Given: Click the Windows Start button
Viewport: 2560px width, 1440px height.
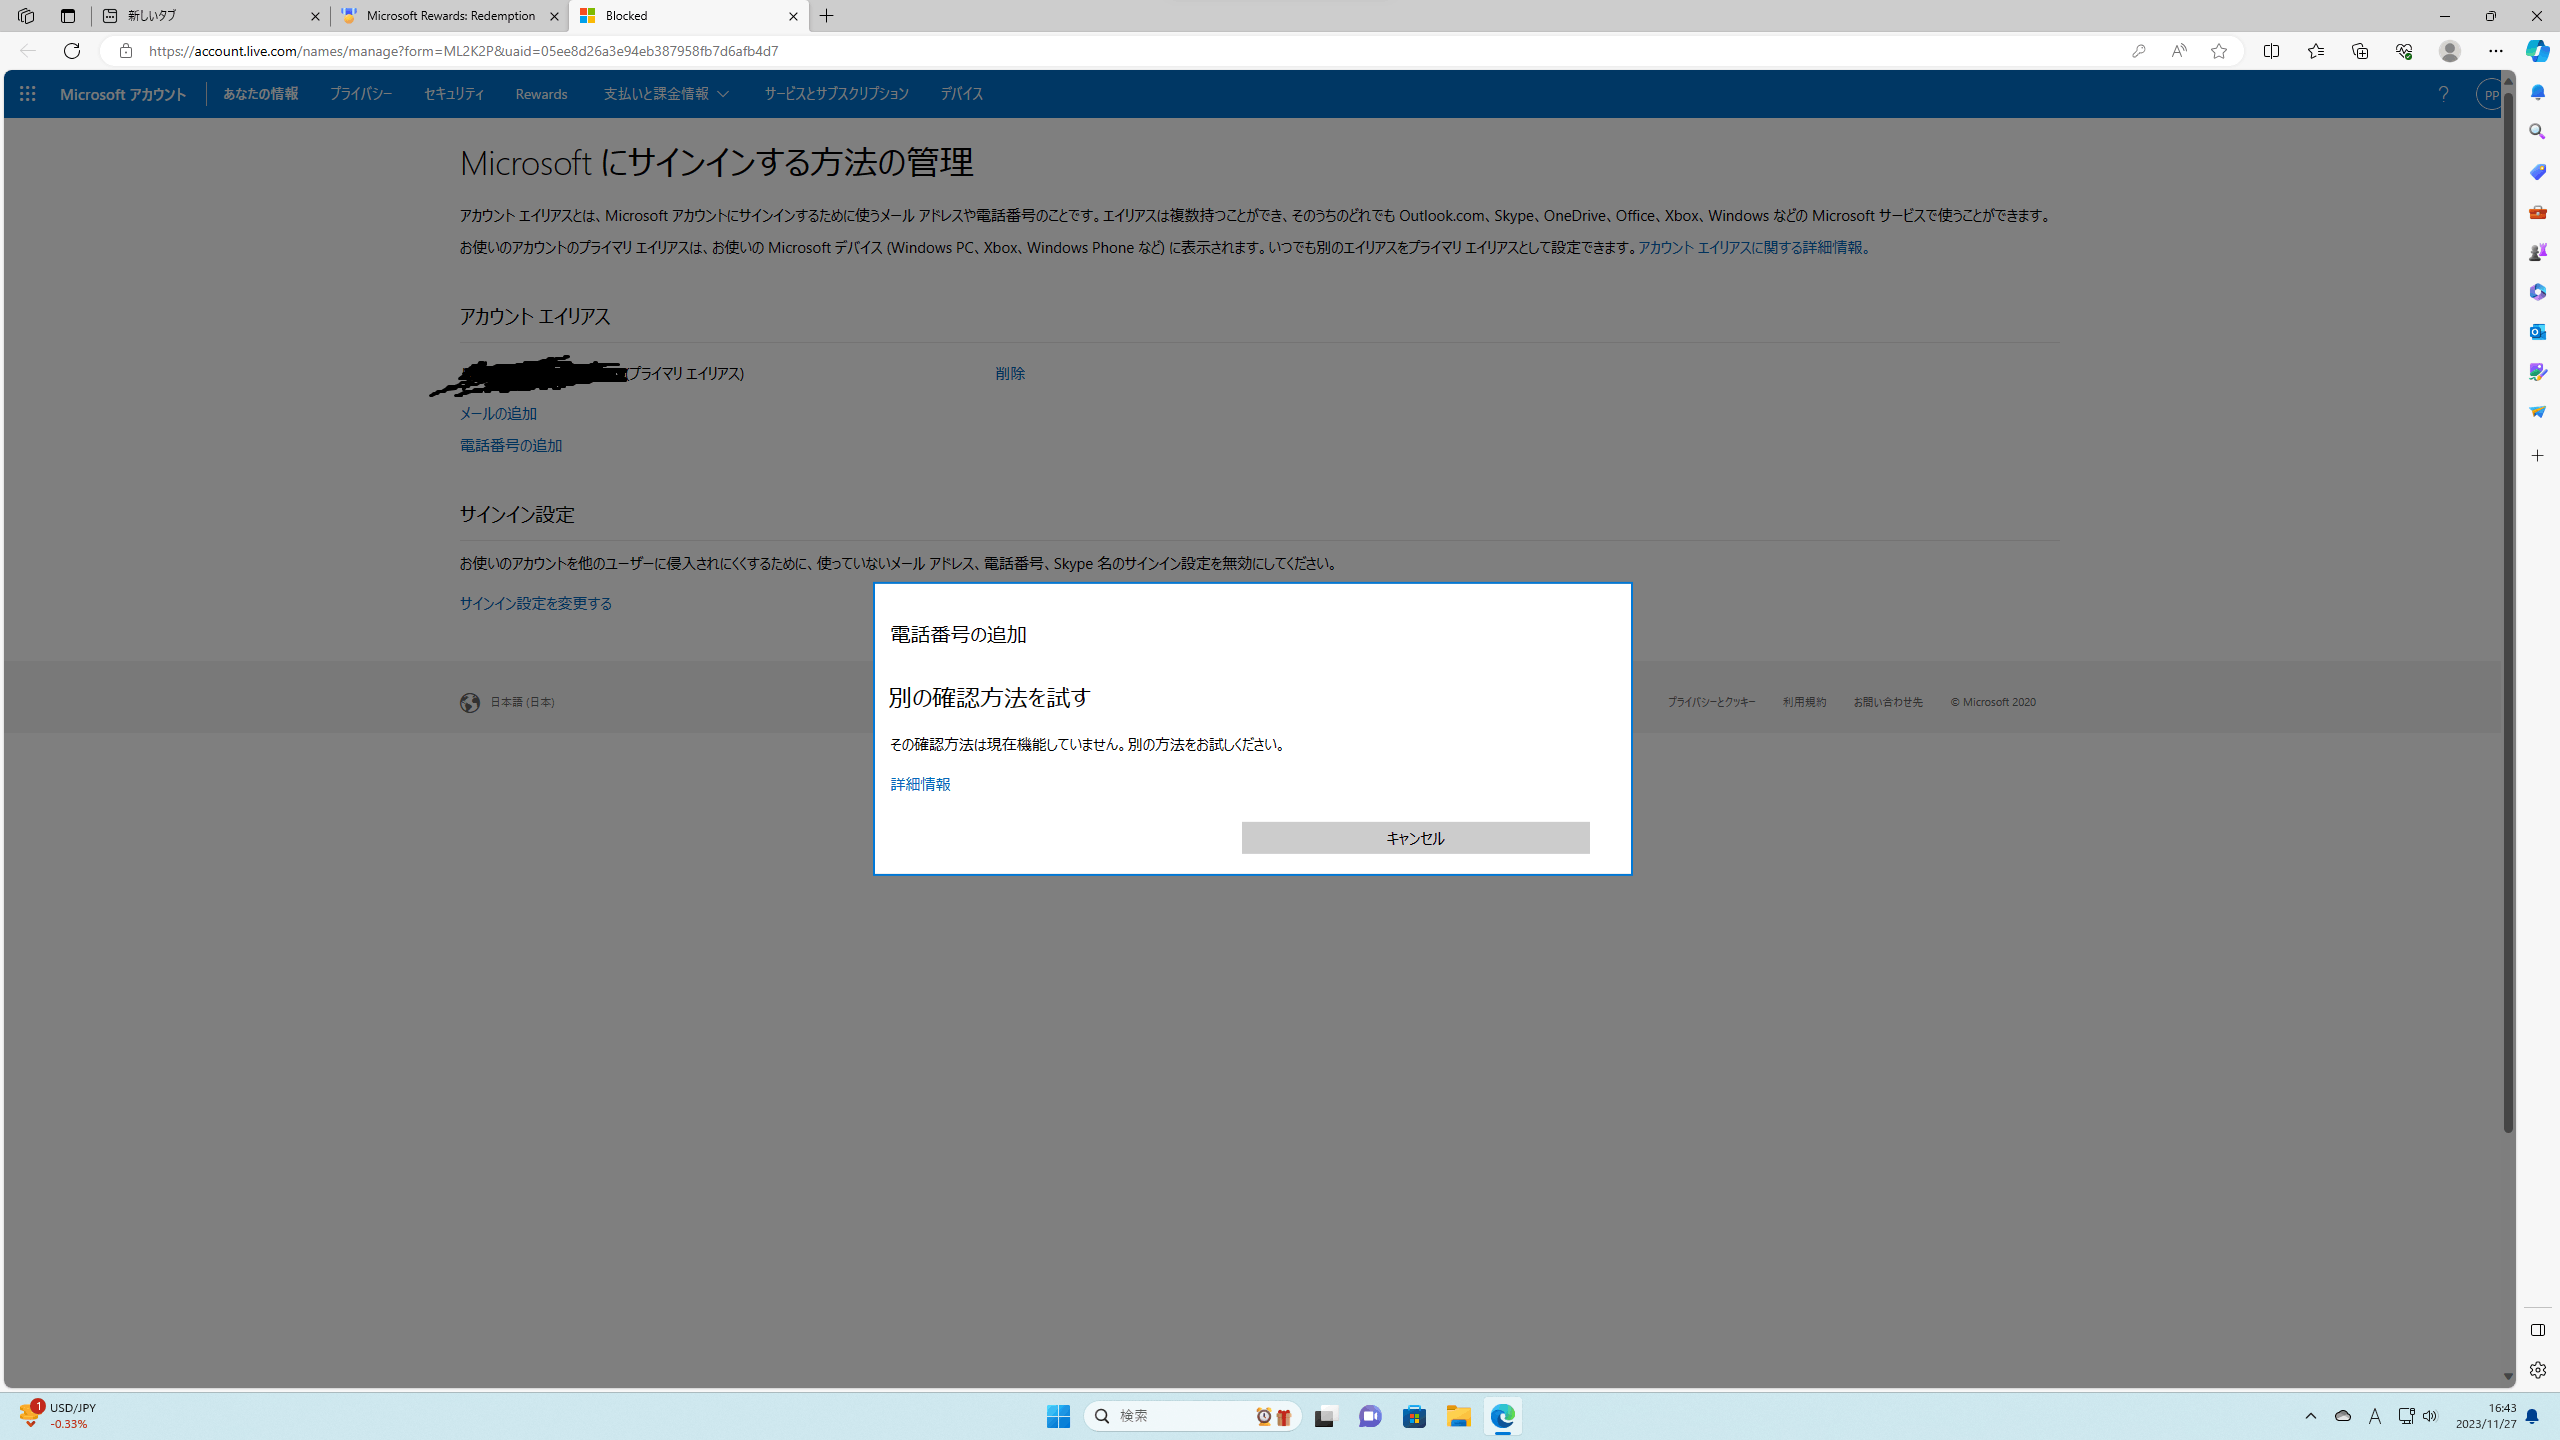Looking at the screenshot, I should tap(1058, 1416).
